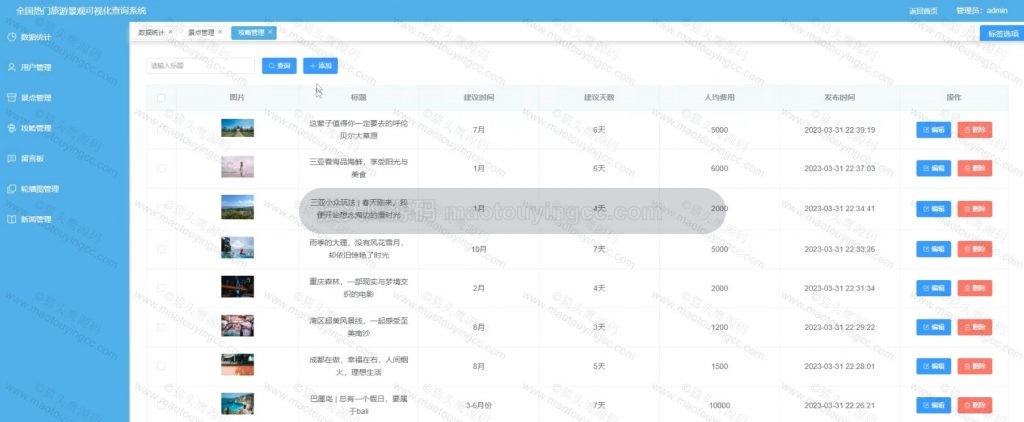Open the 三亚看海品海鲜 thumbnail image
The image size is (1024, 422).
[x=237, y=167]
